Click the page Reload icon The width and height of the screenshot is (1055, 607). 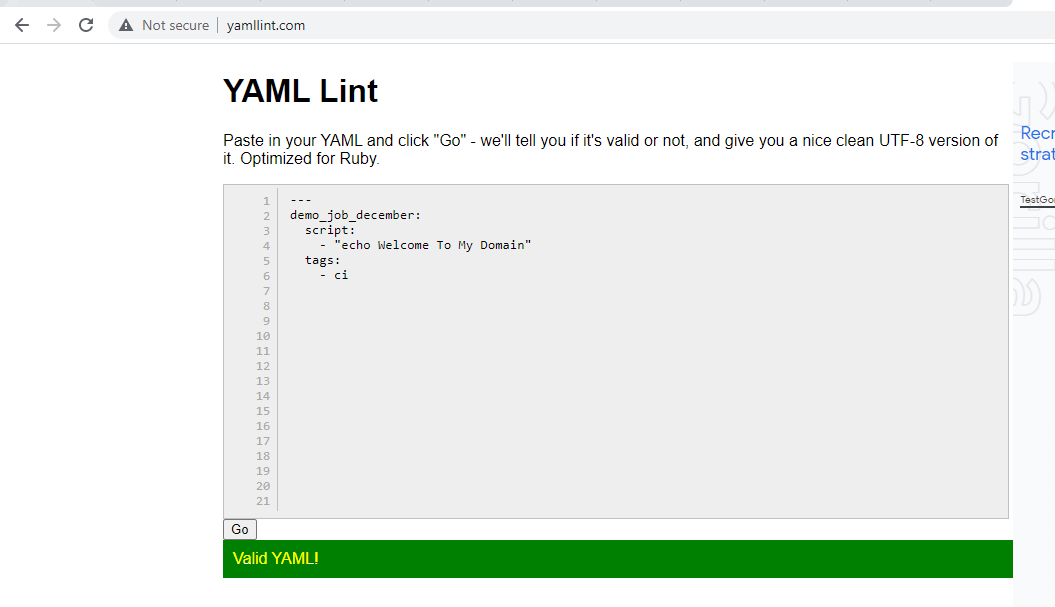pyautogui.click(x=86, y=25)
